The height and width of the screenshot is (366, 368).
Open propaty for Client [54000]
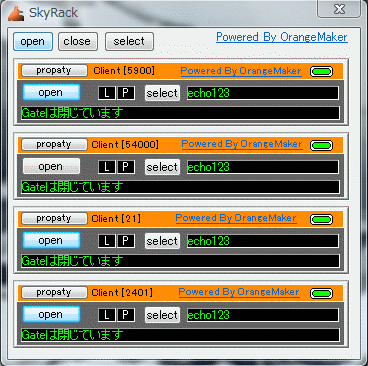tap(54, 144)
